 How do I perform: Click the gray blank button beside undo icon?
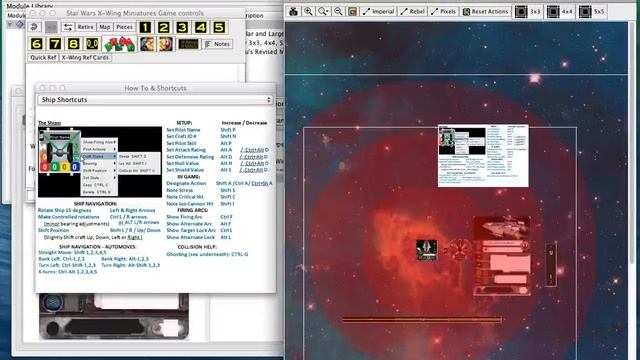tap(51, 27)
